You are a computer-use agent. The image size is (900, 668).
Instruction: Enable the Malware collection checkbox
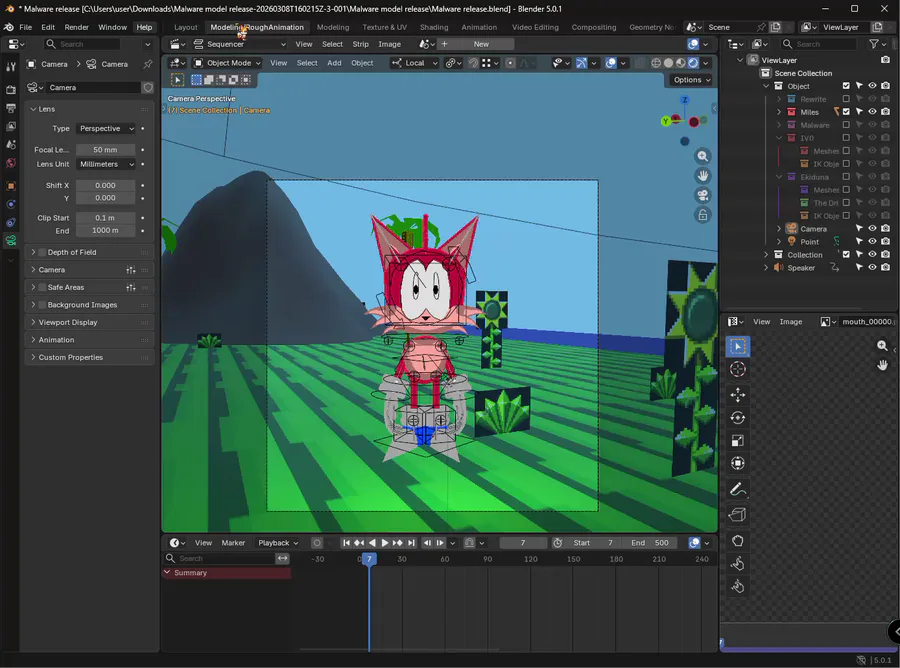coord(846,125)
